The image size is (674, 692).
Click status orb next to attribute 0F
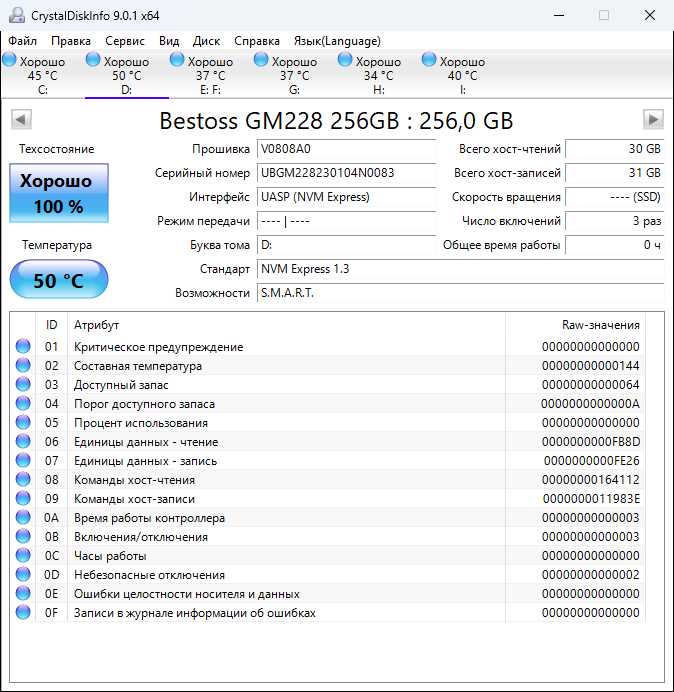(23, 613)
